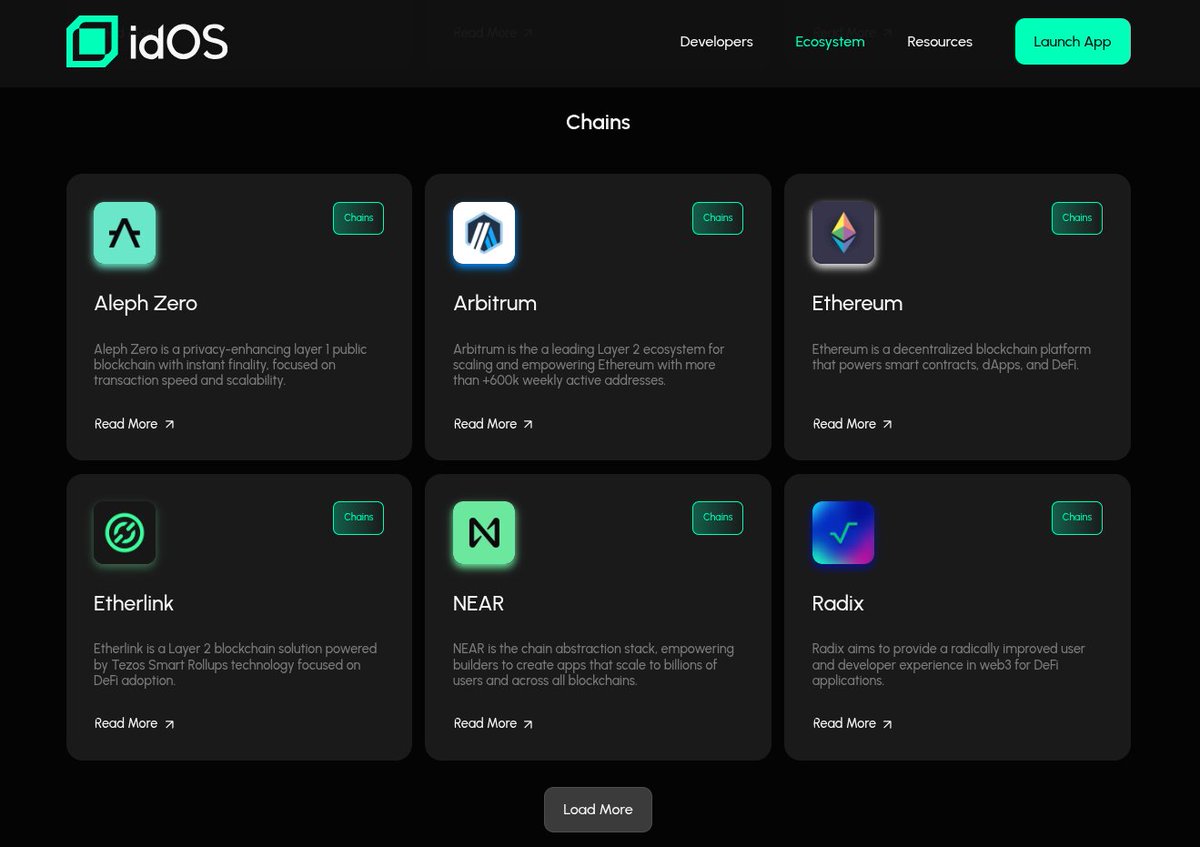Click the arrow icon beside Aleph Zero Read More
1200x847 pixels.
click(169, 424)
